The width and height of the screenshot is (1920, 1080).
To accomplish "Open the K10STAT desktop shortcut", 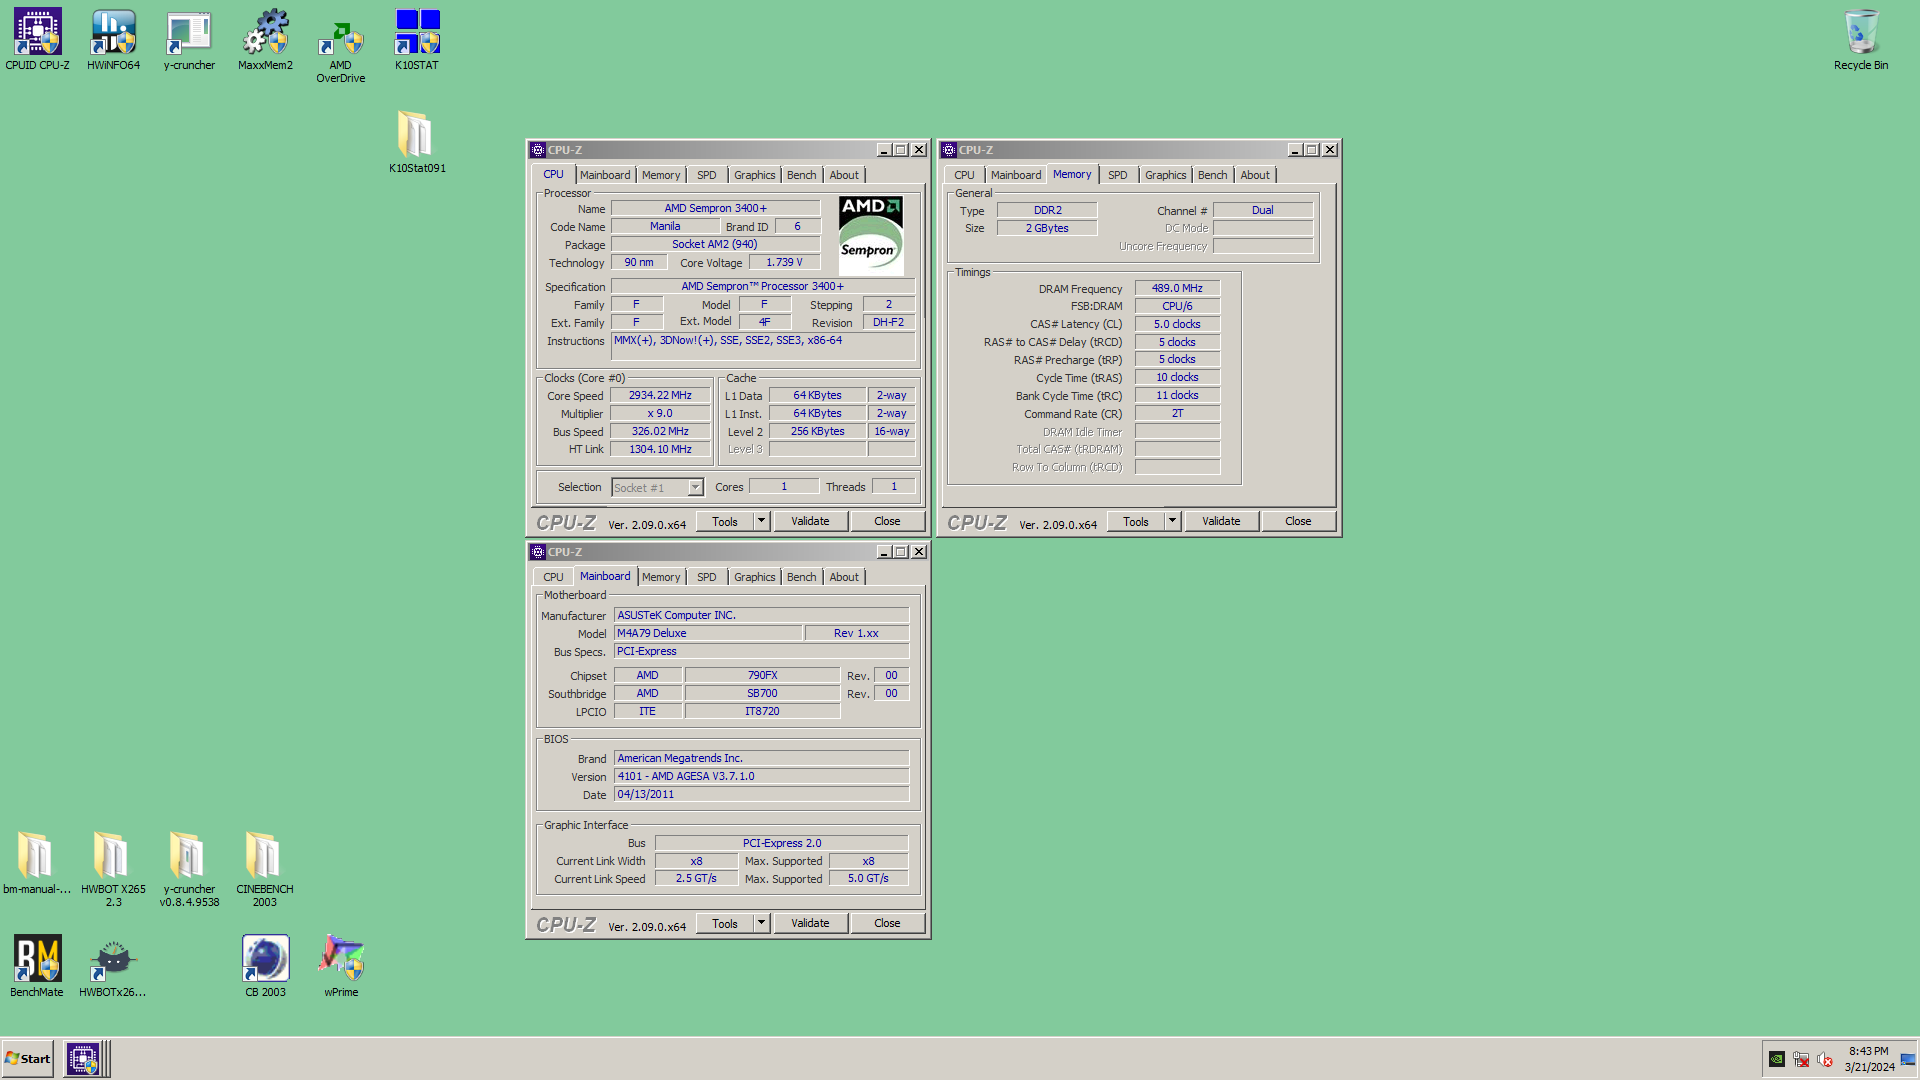I will (417, 40).
